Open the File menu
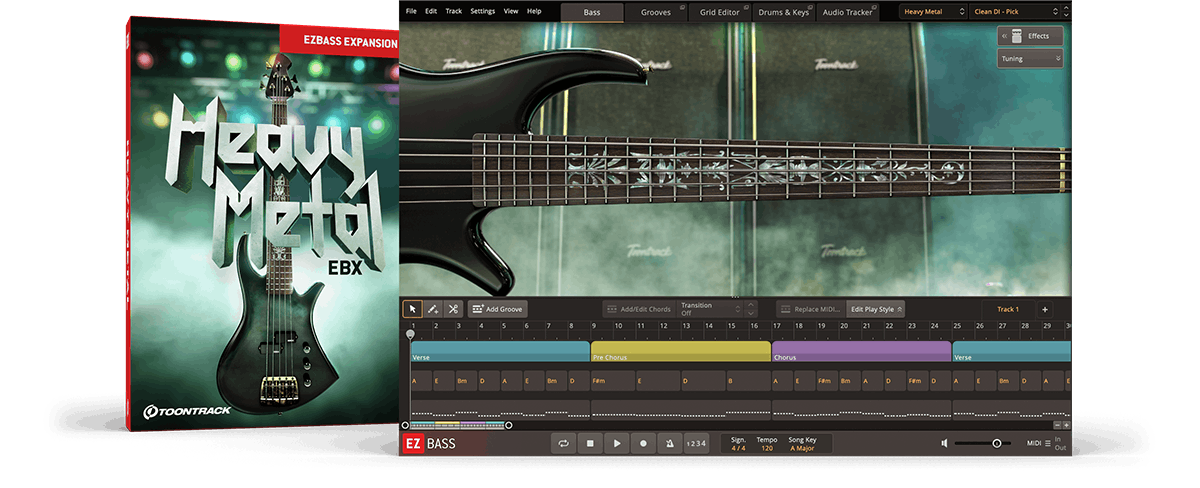This screenshot has height=488, width=1200. coord(411,11)
